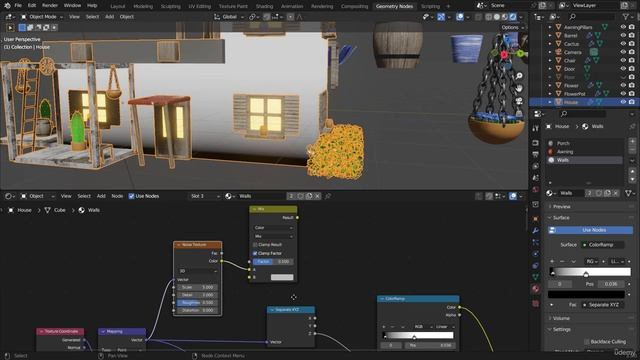The image size is (640, 360).
Task: Switch to the Geometry Nodes workspace tab
Action: click(x=394, y=6)
